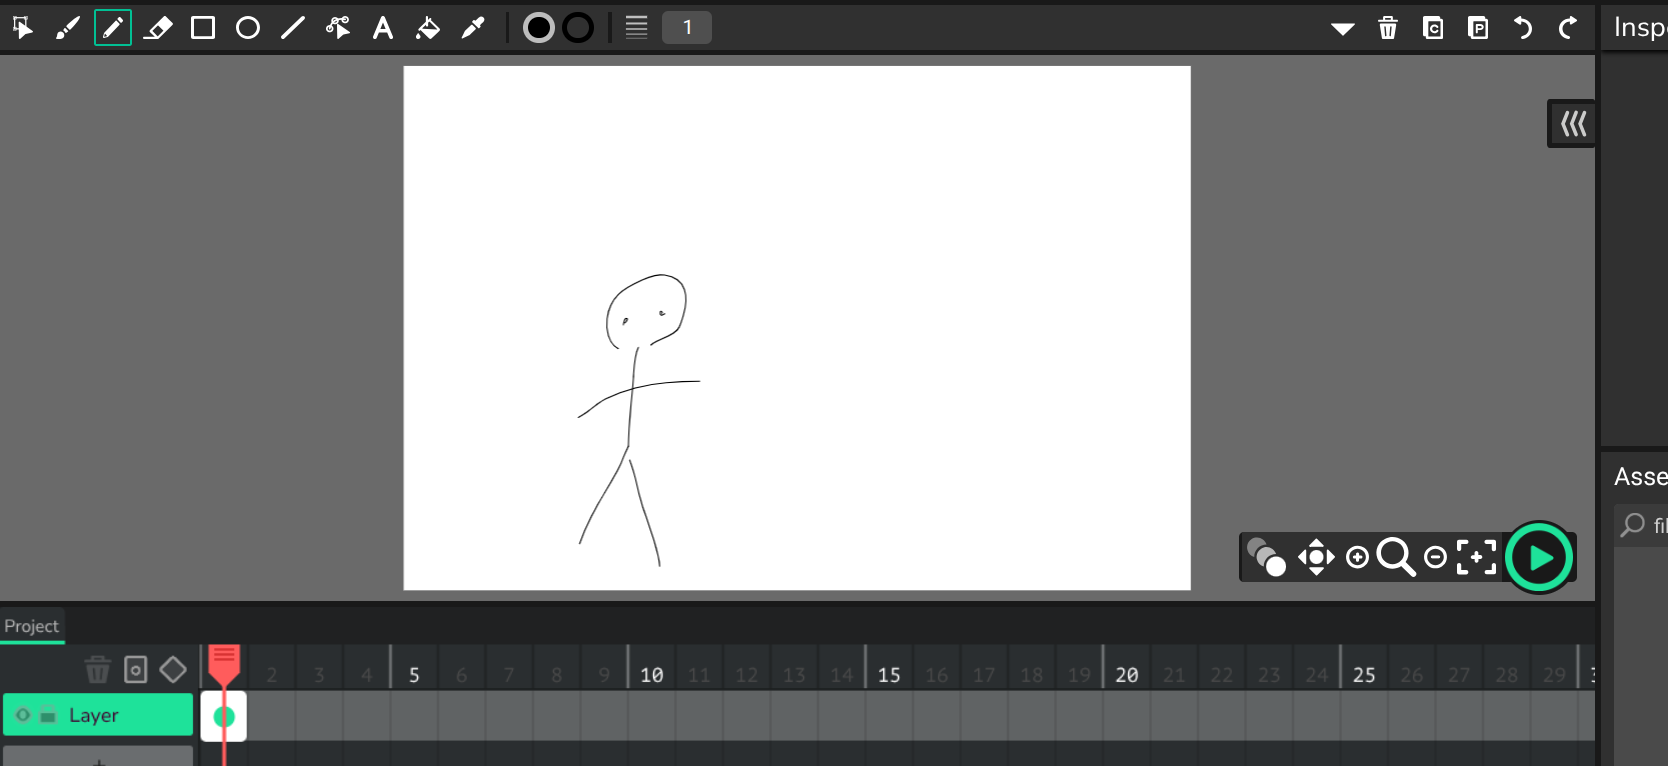Play the animation preview
Screen dimensions: 1668x766
coord(1540,557)
